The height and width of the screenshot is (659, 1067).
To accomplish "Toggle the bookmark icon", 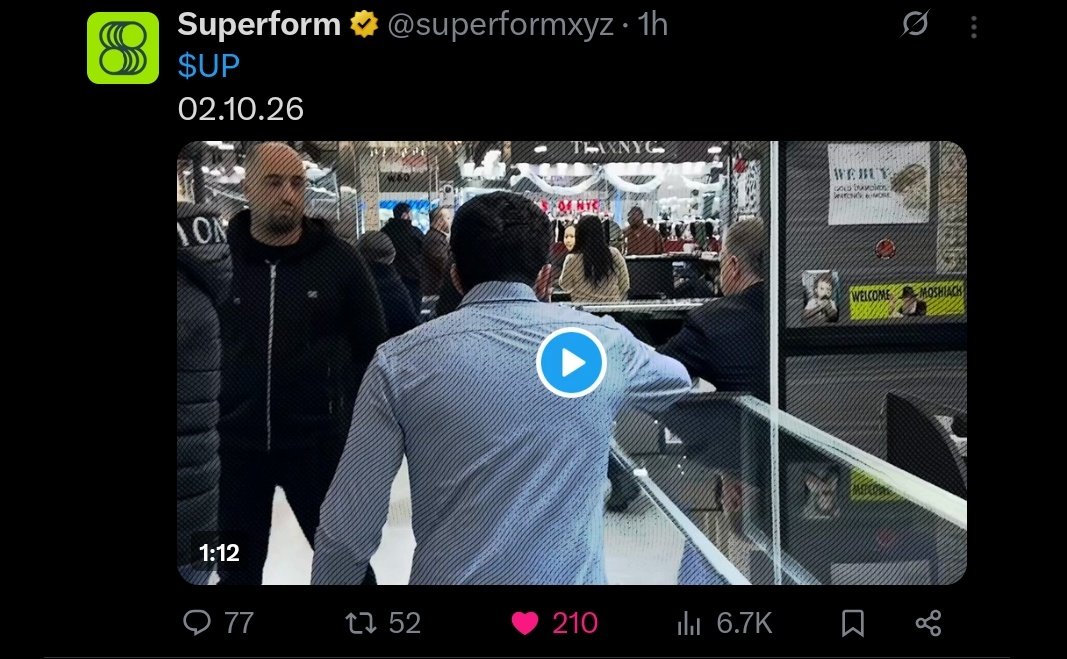I will coord(853,623).
